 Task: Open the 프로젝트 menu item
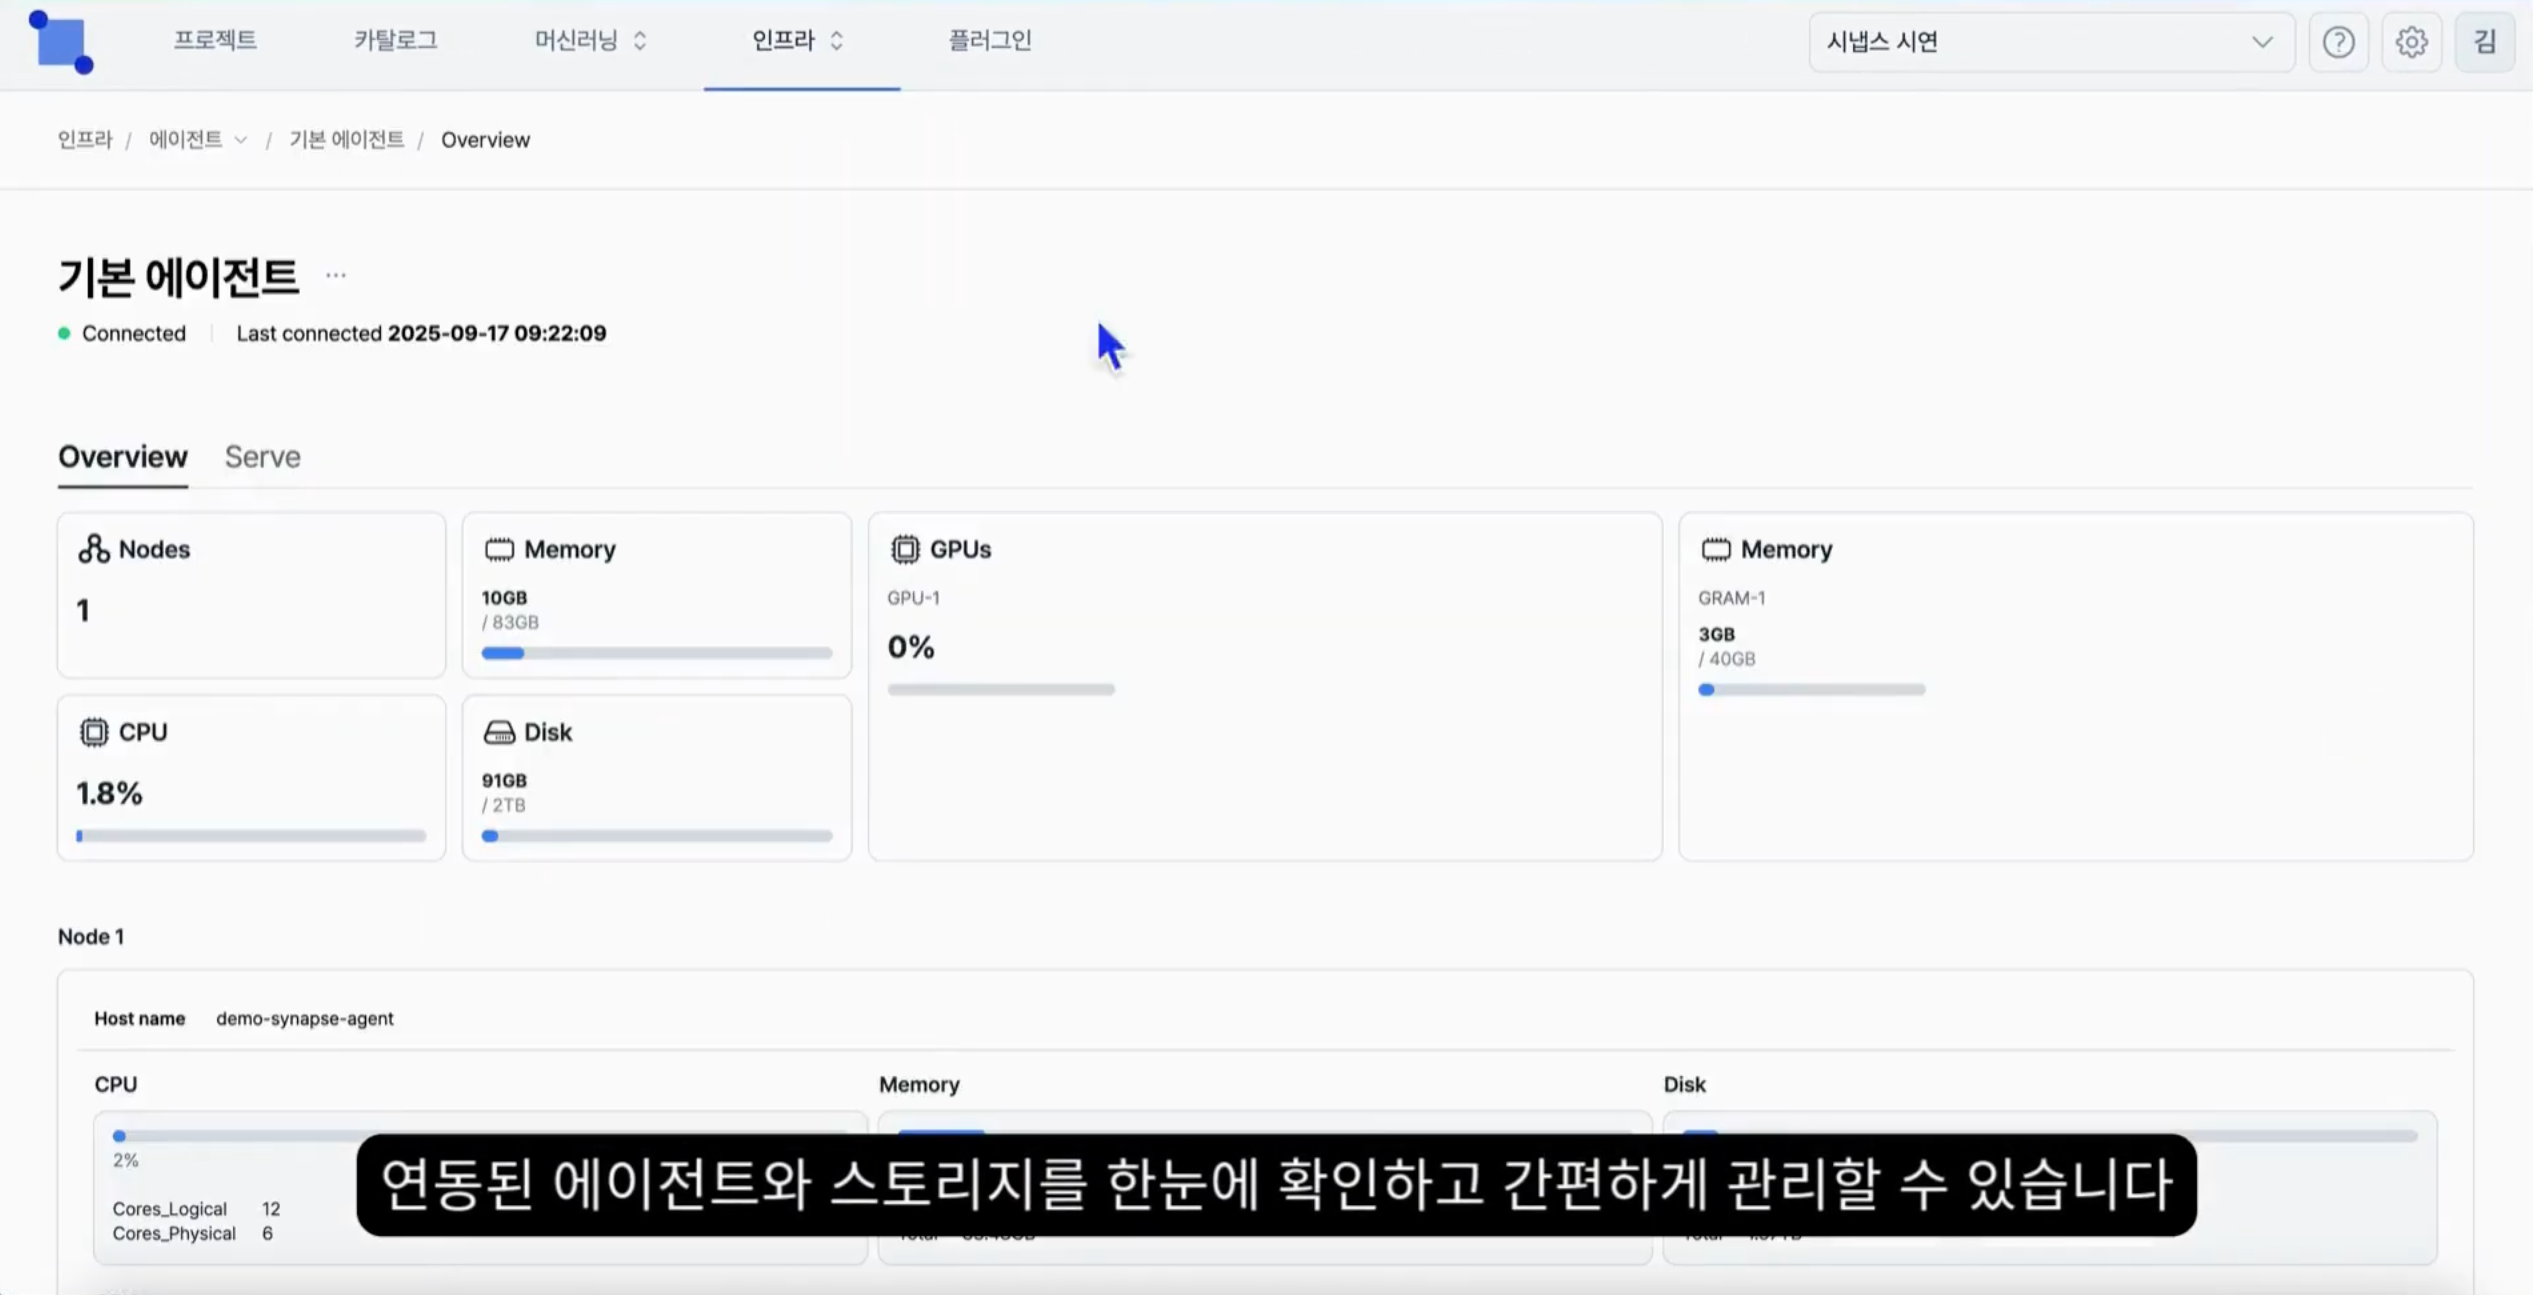point(215,40)
